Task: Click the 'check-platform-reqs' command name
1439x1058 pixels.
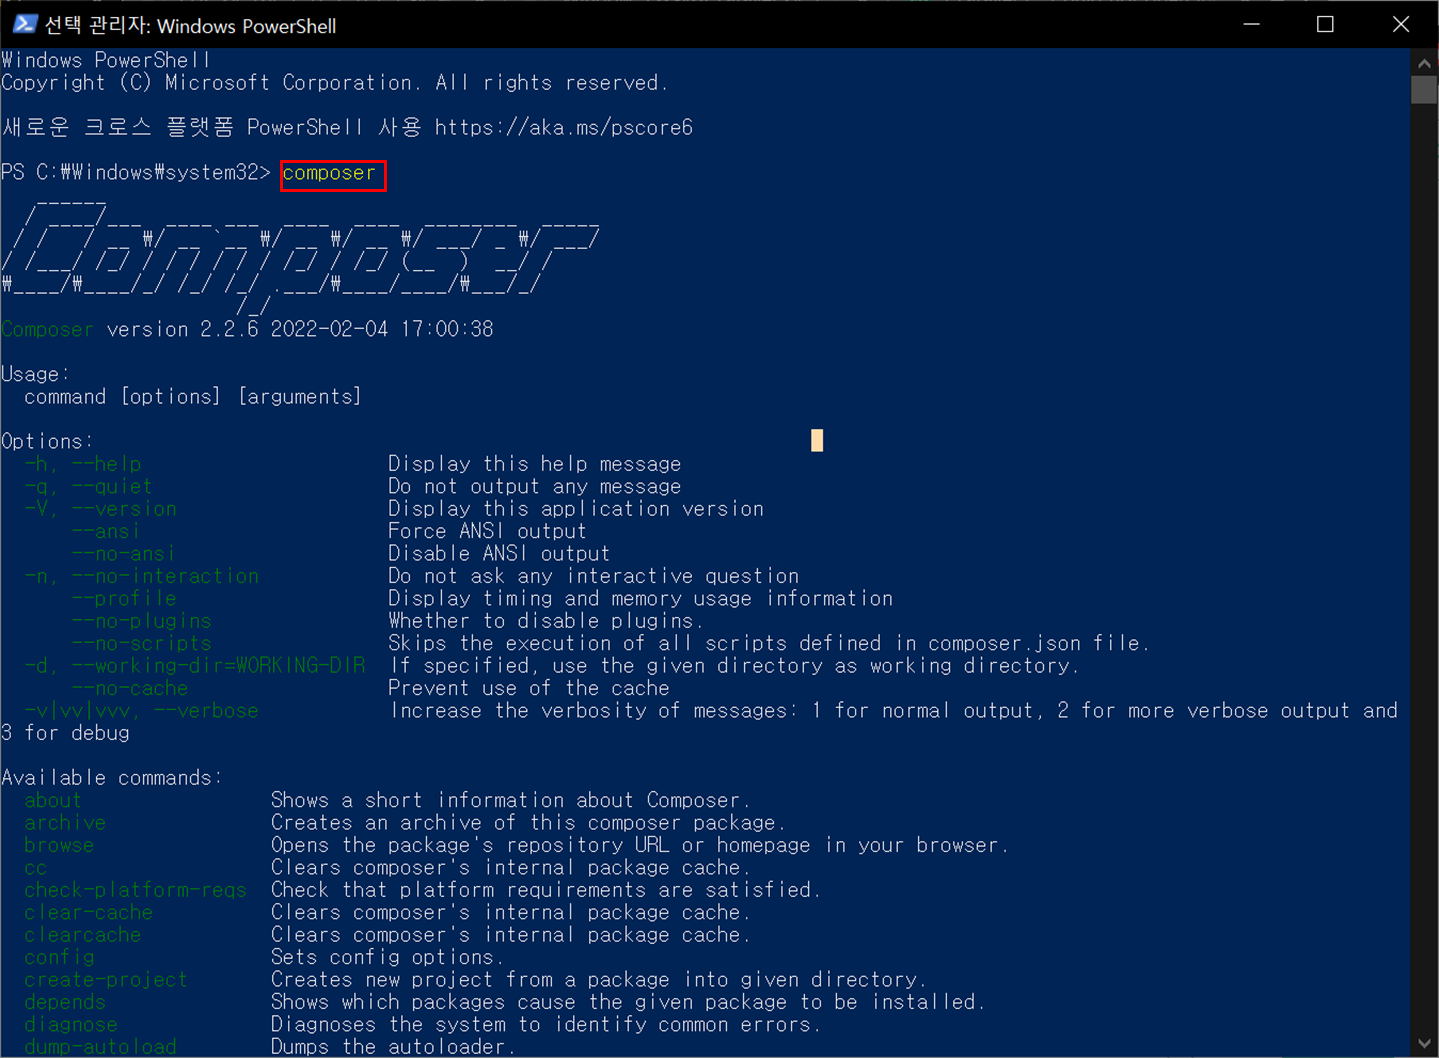Action: point(135,889)
